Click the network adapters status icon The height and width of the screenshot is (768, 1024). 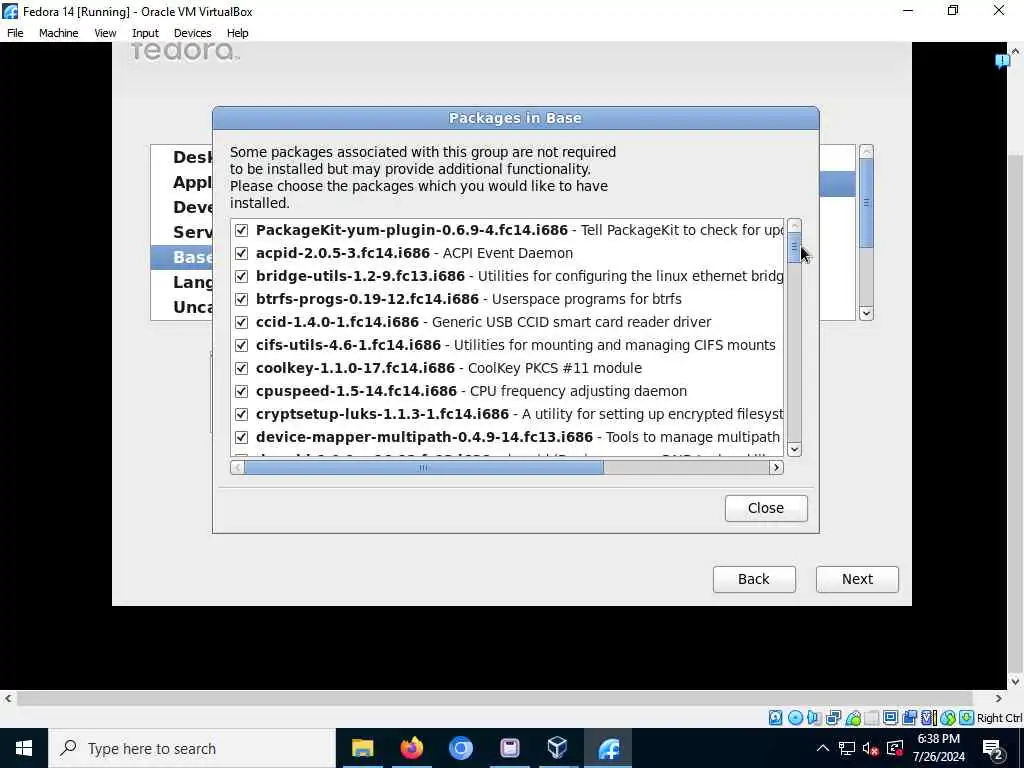pos(833,718)
